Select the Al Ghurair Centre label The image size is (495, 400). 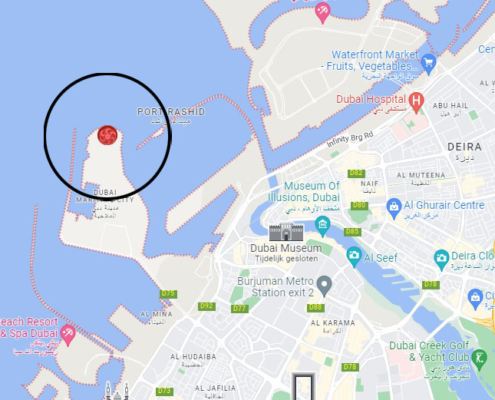point(444,205)
